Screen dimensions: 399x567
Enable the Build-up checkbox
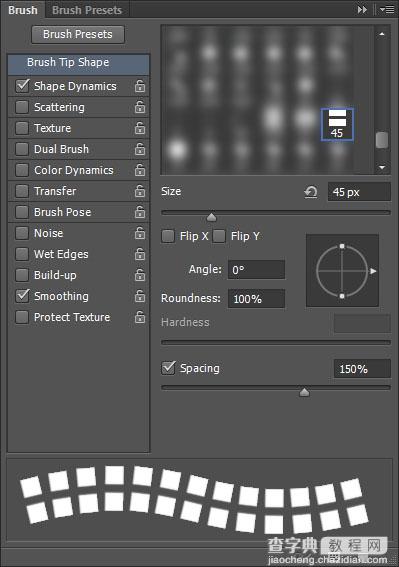tap(22, 275)
